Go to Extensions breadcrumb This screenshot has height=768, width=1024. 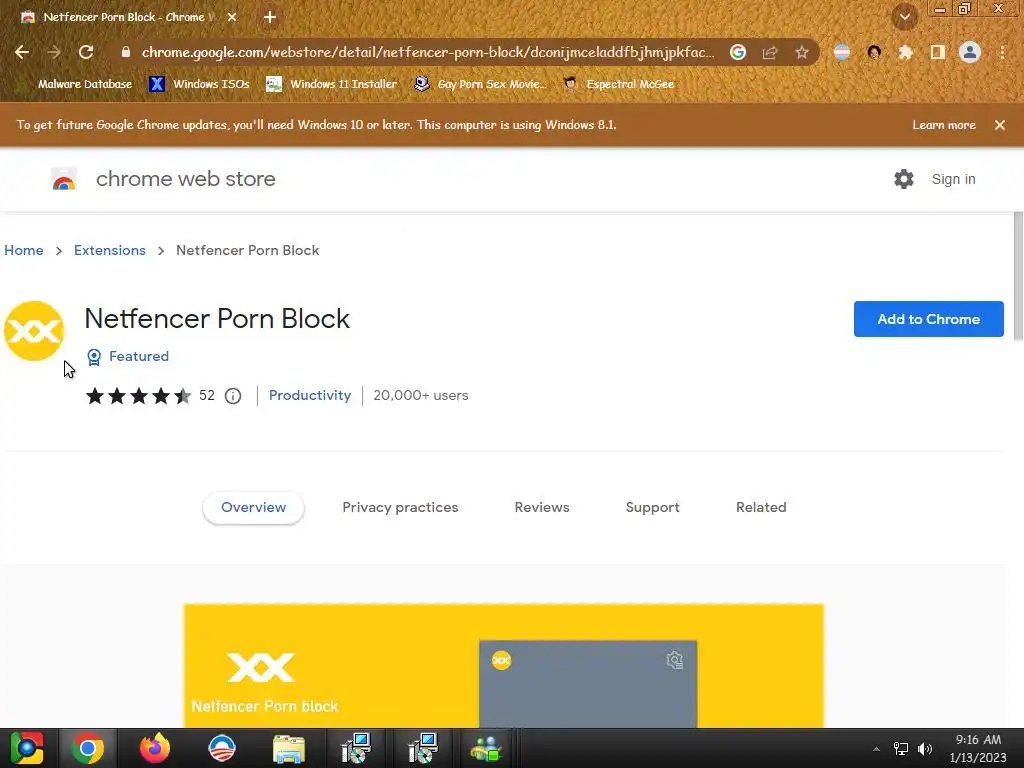click(x=110, y=250)
